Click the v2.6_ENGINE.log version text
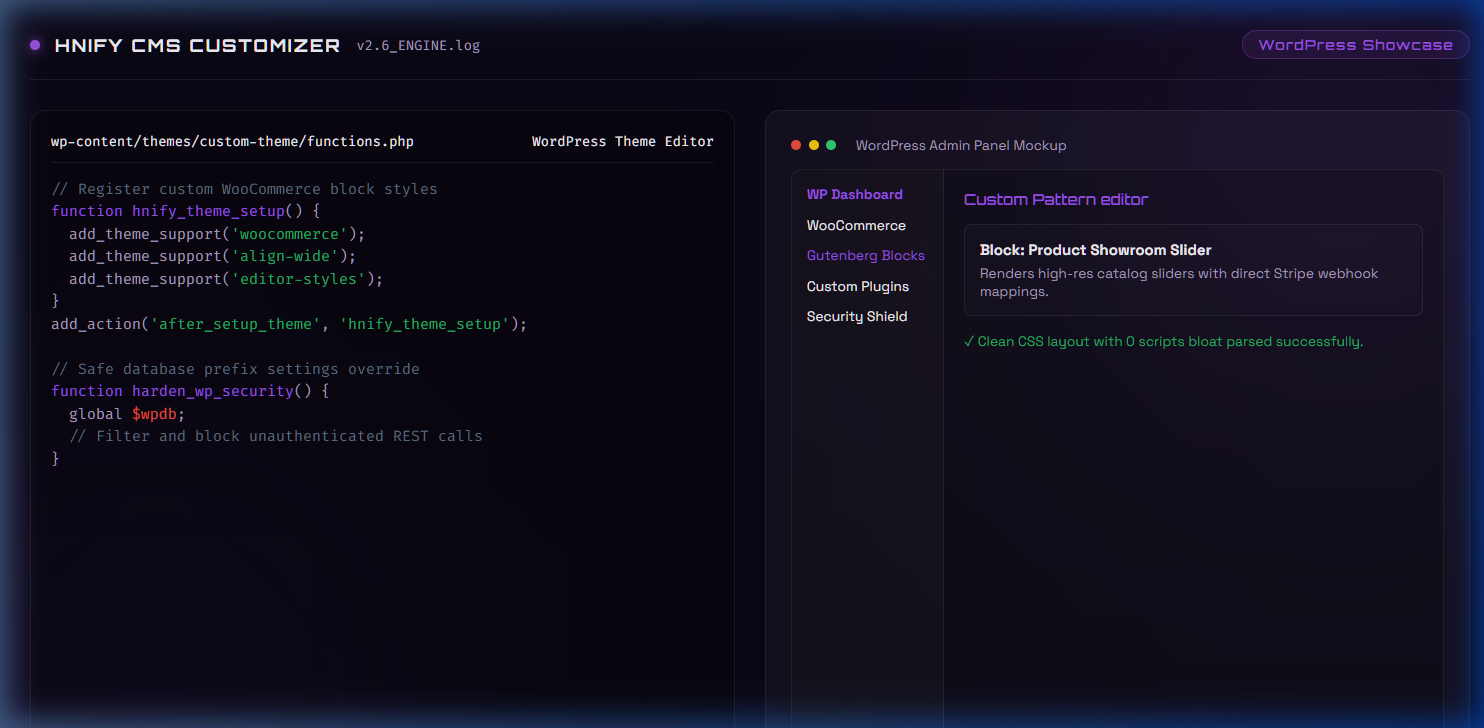Viewport: 1484px width, 728px height. (418, 46)
